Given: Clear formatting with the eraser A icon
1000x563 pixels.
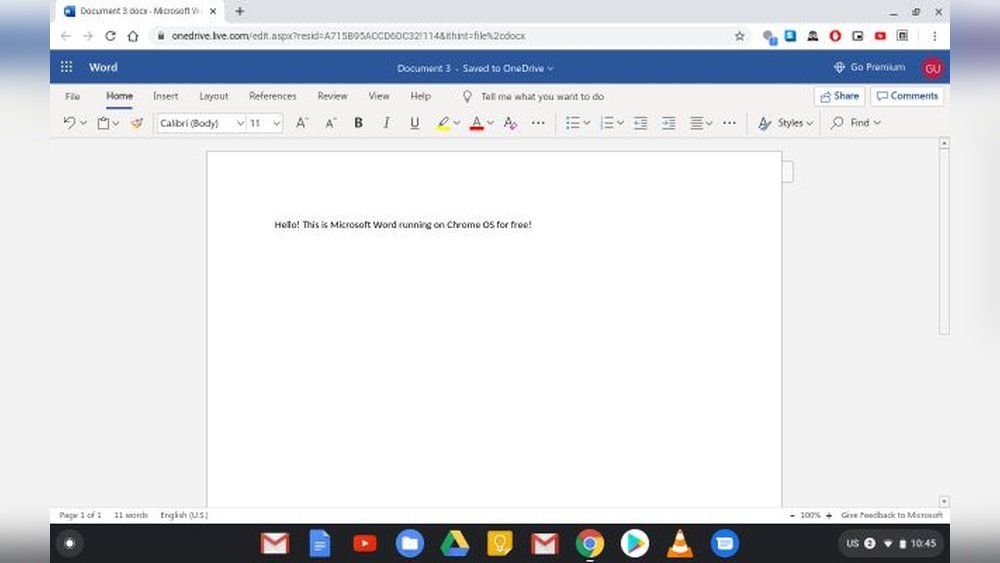Looking at the screenshot, I should click(x=510, y=123).
